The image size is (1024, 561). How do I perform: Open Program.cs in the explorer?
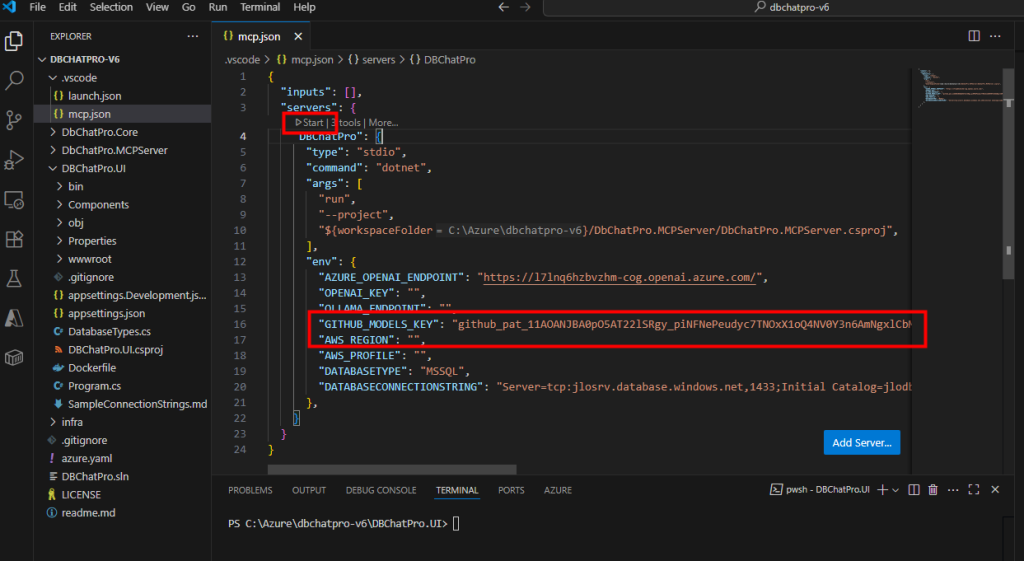tap(123, 386)
